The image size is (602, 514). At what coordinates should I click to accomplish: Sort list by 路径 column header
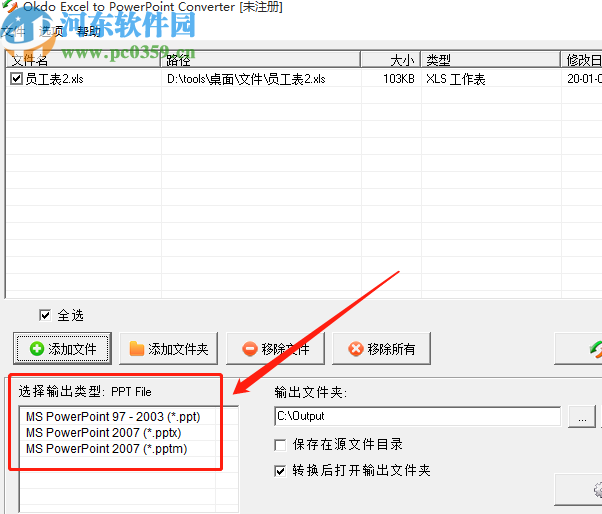[261, 60]
